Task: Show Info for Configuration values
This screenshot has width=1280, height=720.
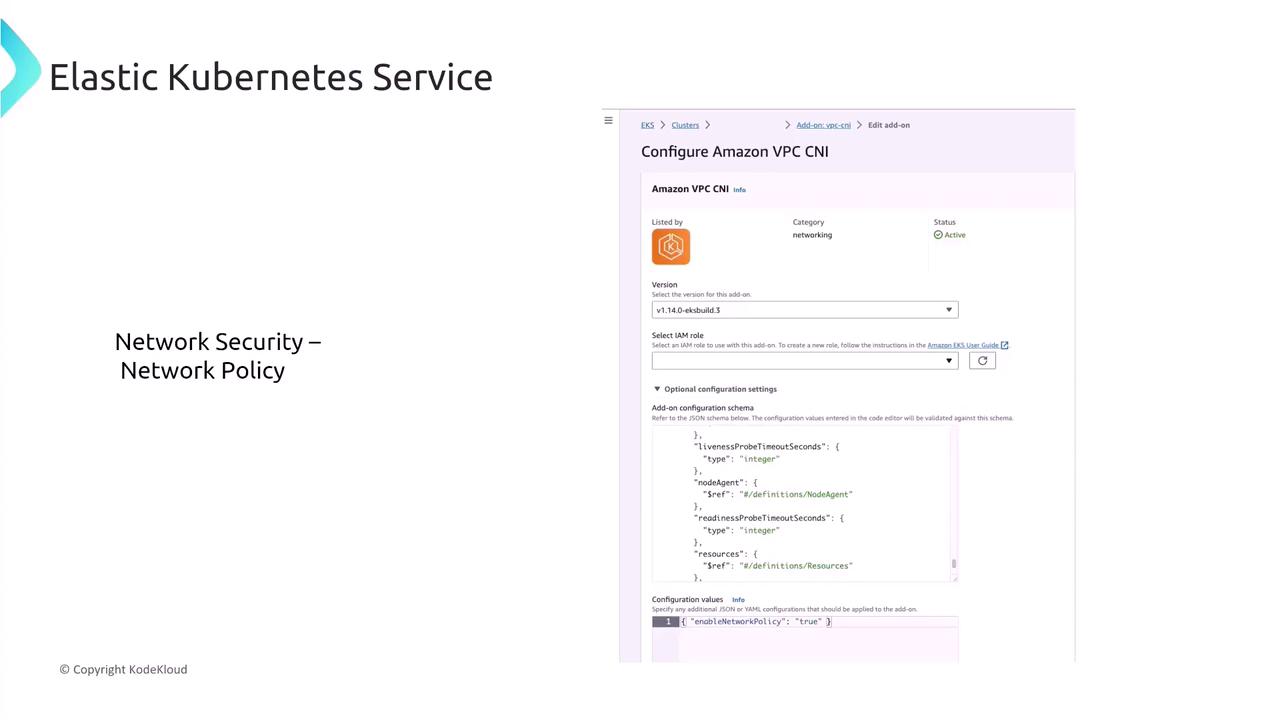Action: click(x=738, y=600)
